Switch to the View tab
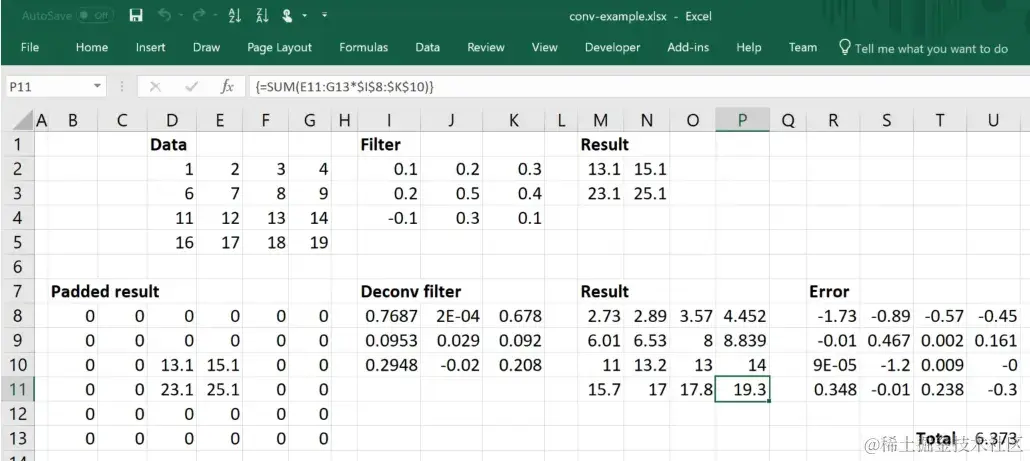Viewport: 1030px width, 461px height. pos(545,47)
